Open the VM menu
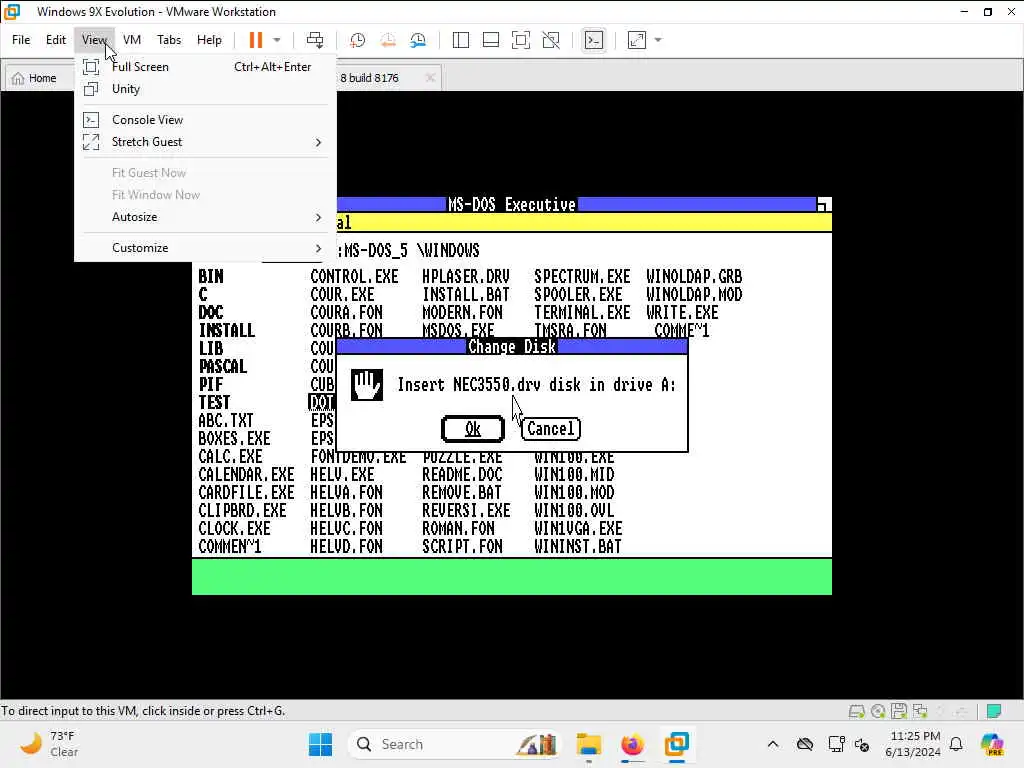Viewport: 1024px width, 768px height. [132, 40]
